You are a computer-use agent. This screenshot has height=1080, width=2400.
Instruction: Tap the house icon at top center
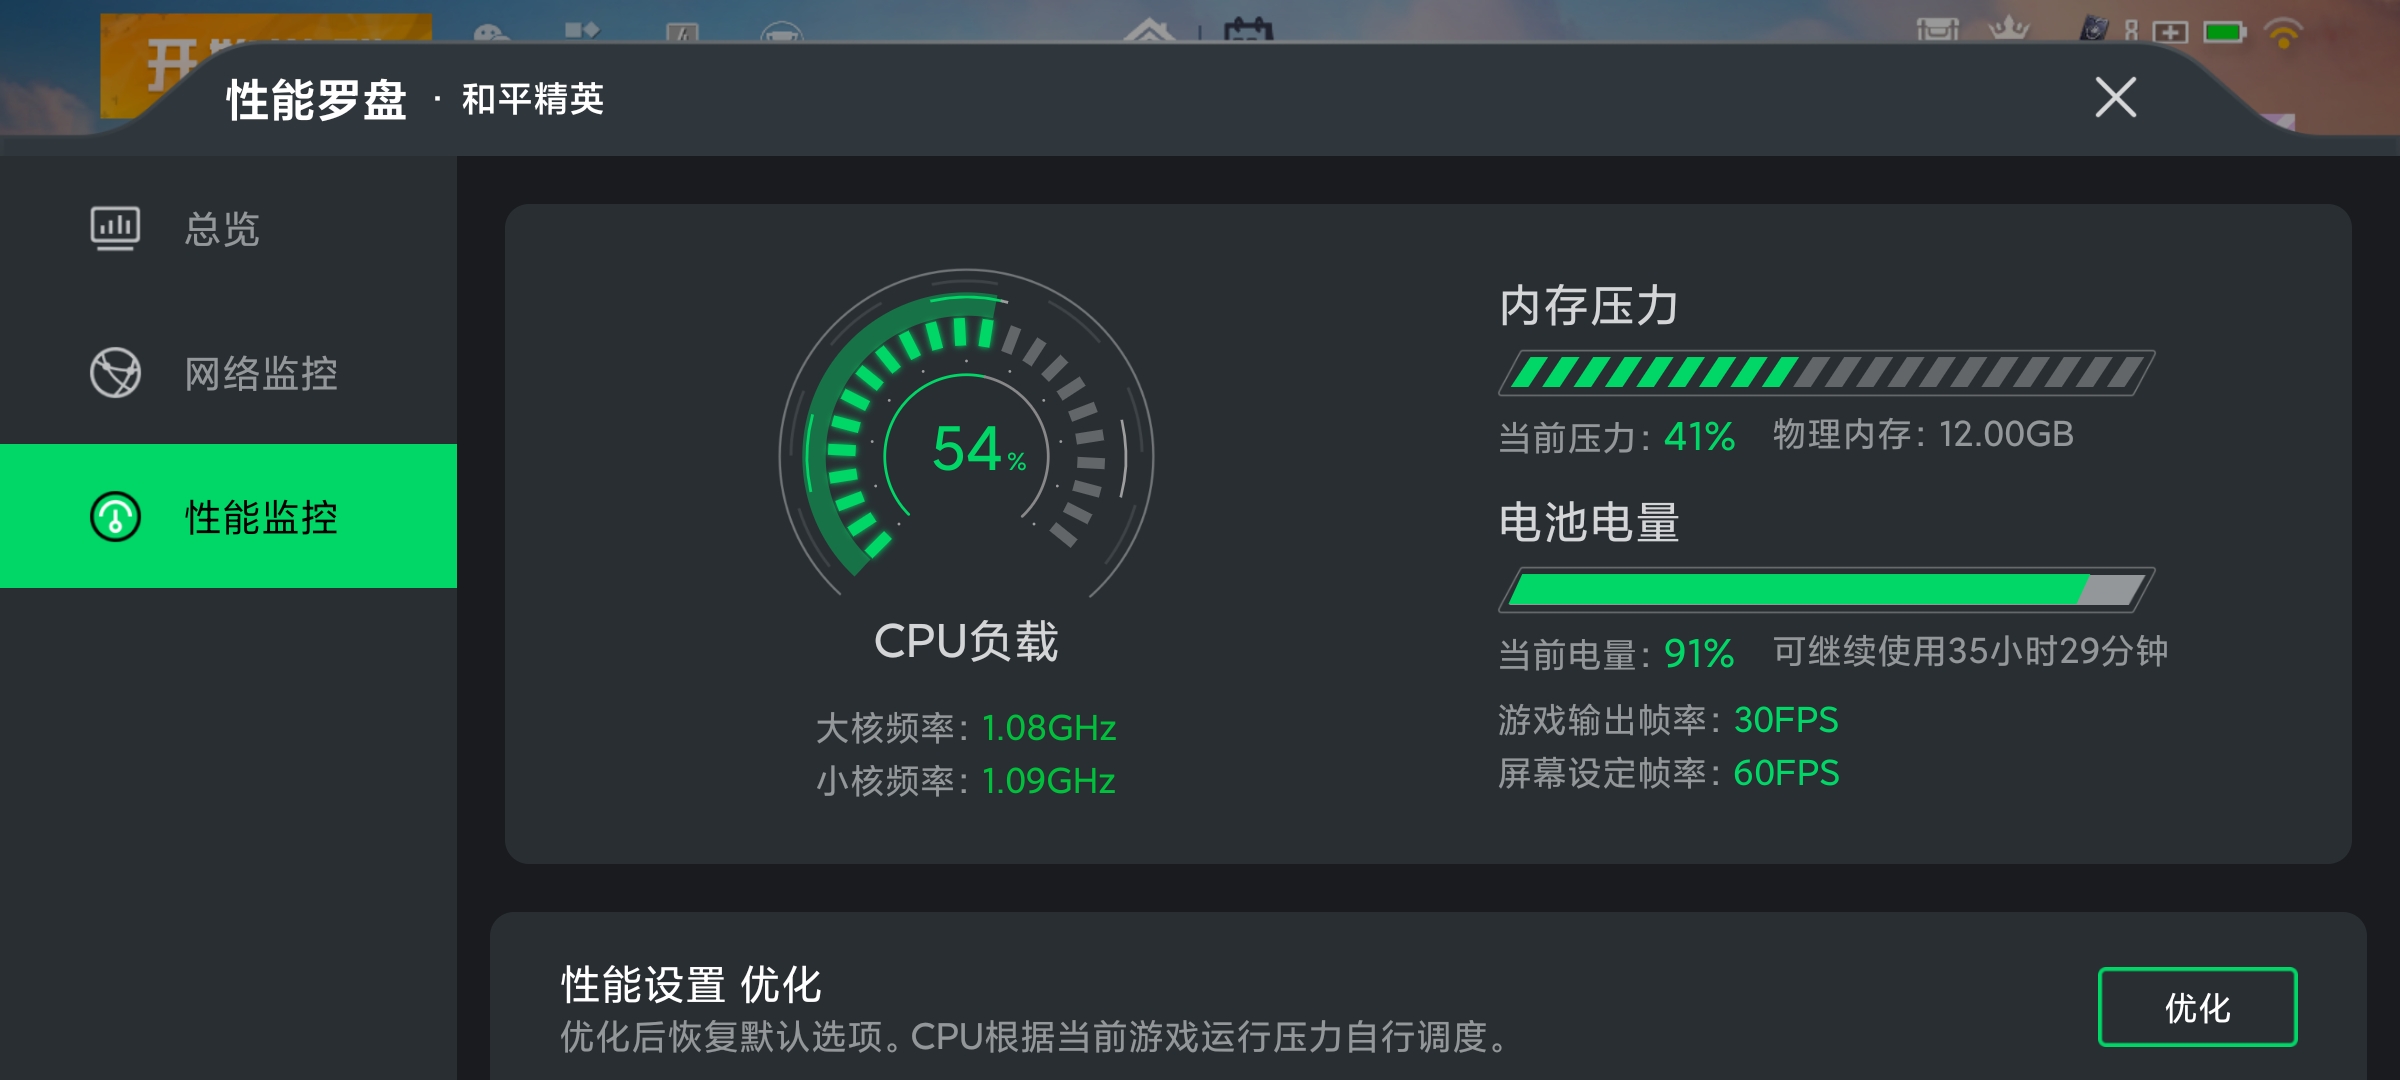(1150, 32)
